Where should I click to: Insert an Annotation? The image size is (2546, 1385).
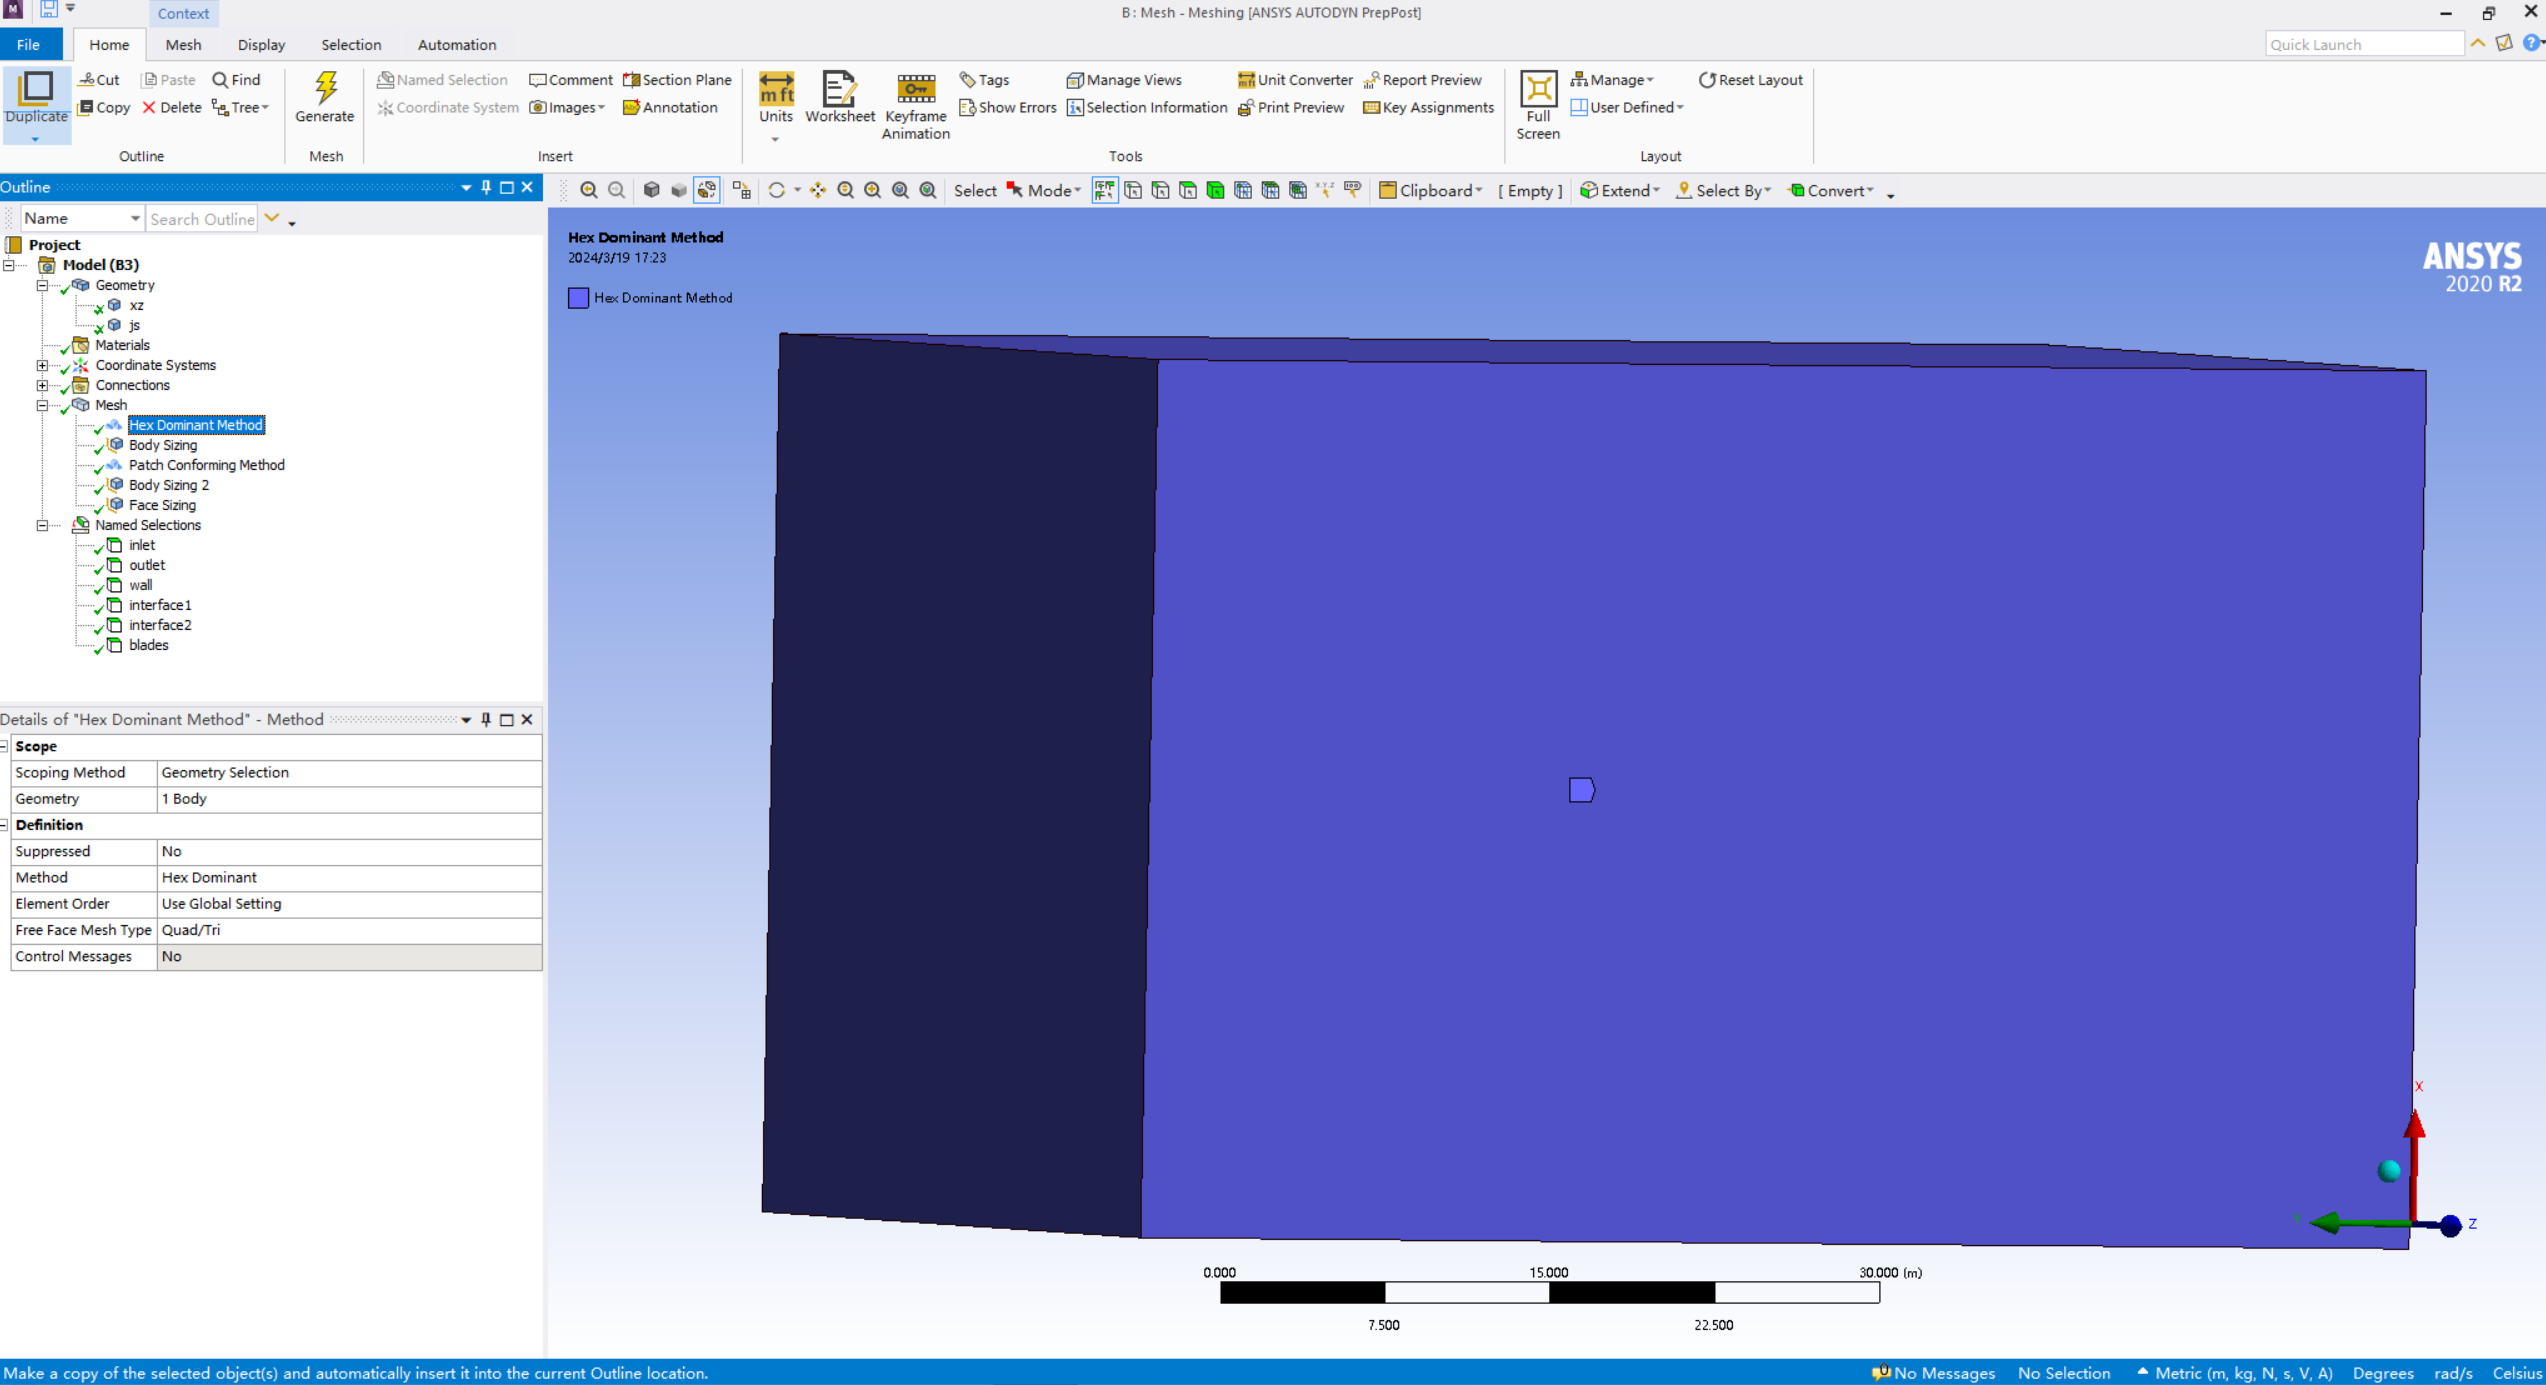669,107
